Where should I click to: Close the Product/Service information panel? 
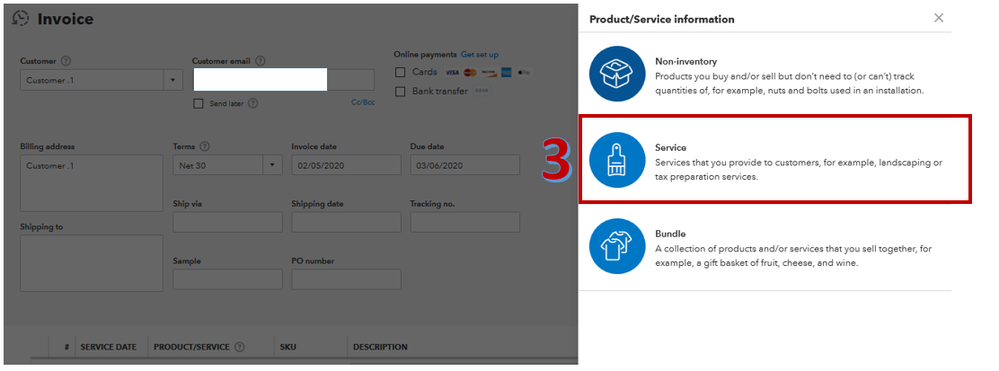pos(938,18)
